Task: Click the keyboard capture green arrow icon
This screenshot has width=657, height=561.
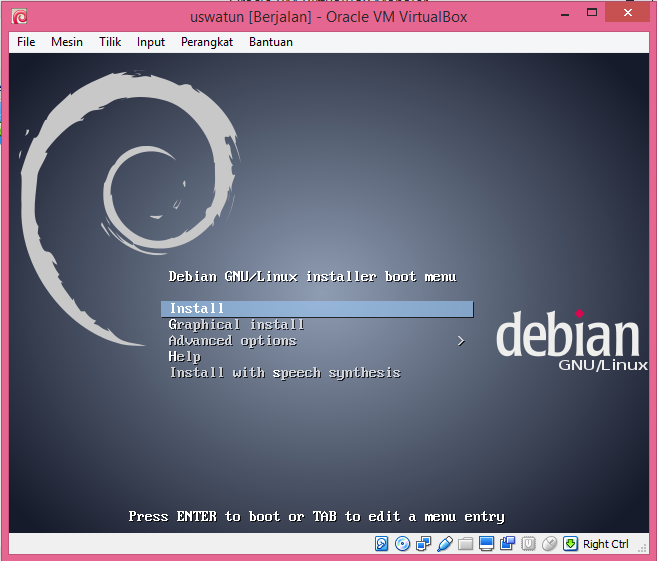Action: pos(570,544)
